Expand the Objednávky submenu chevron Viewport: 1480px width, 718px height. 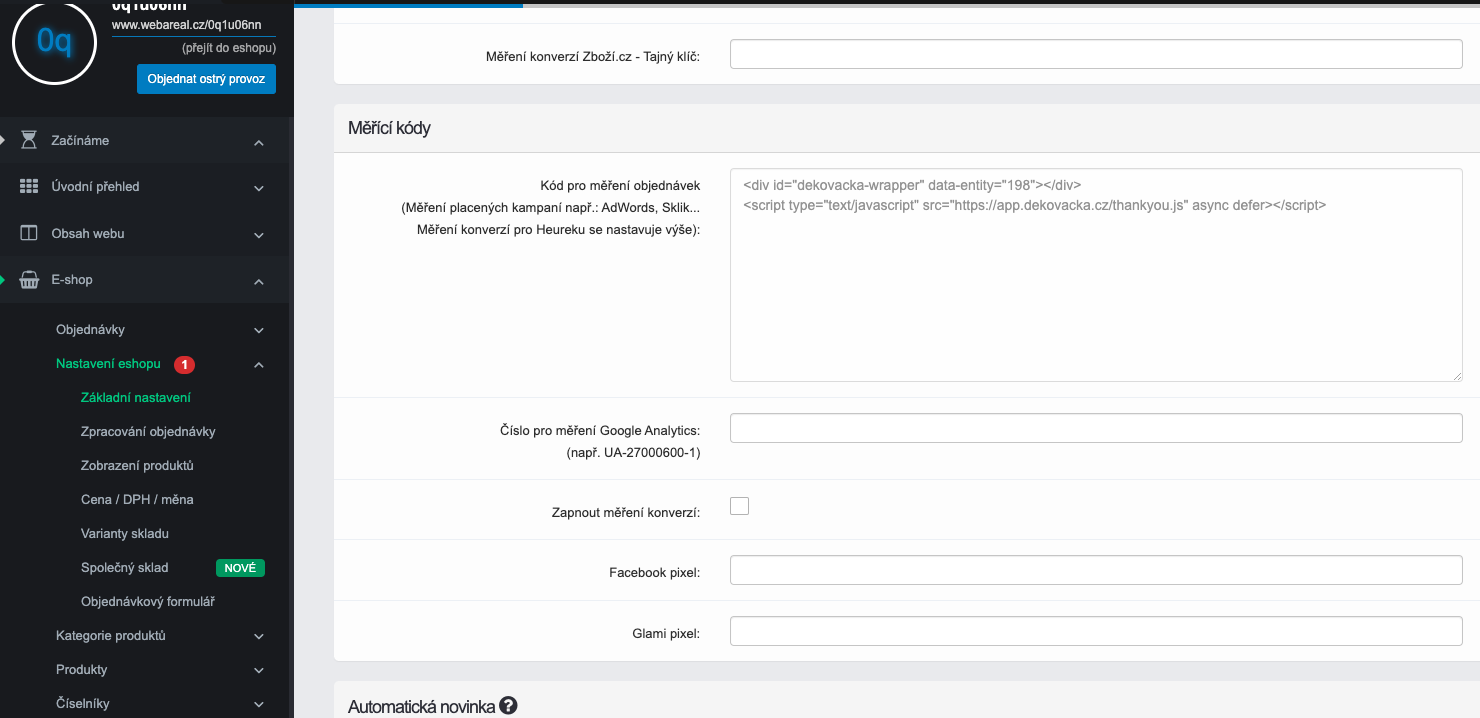coord(259,331)
